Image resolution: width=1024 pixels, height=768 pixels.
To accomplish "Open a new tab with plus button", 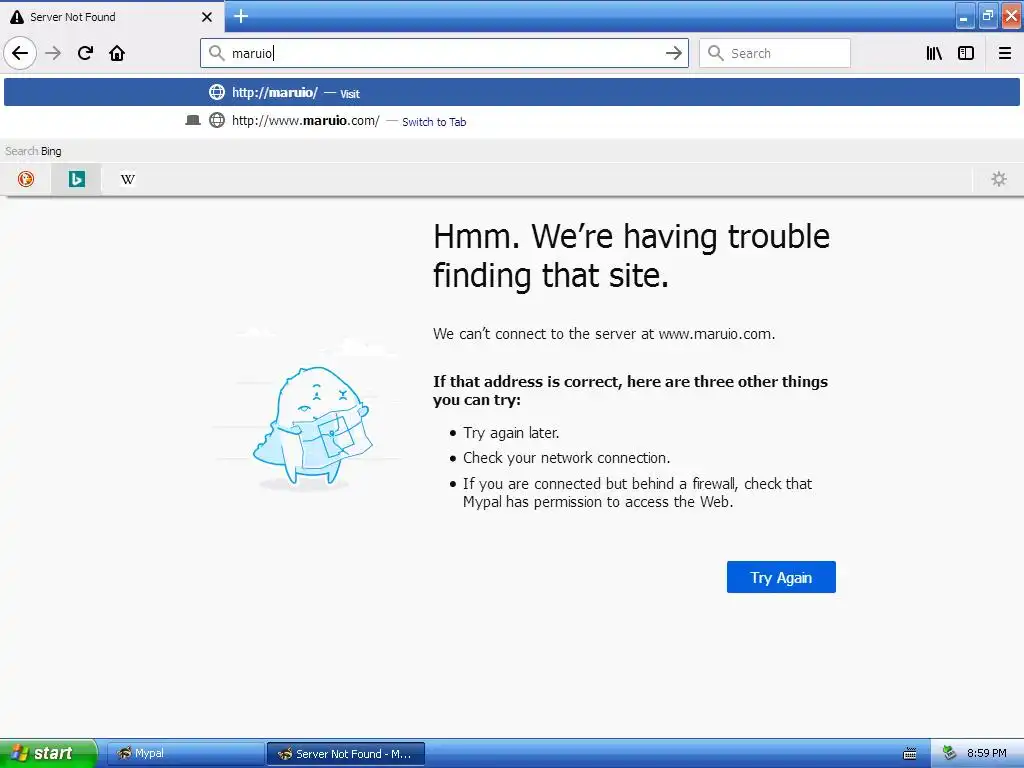I will coord(241,16).
